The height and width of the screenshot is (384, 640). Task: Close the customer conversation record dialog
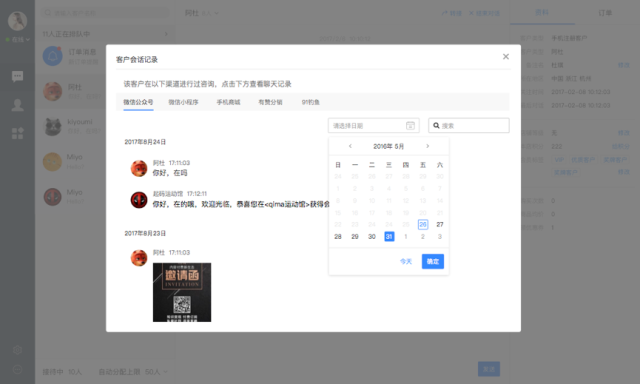point(506,56)
